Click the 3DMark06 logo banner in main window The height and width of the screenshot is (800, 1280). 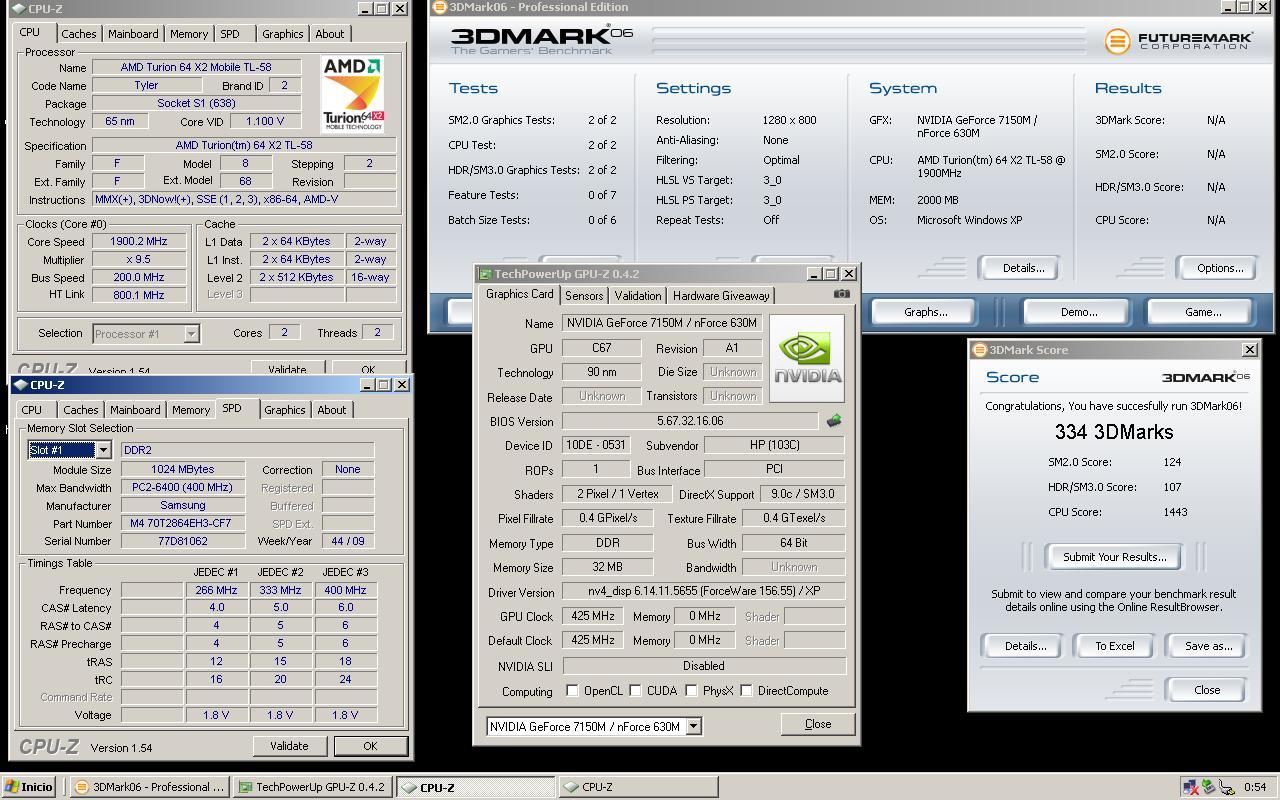click(542, 39)
